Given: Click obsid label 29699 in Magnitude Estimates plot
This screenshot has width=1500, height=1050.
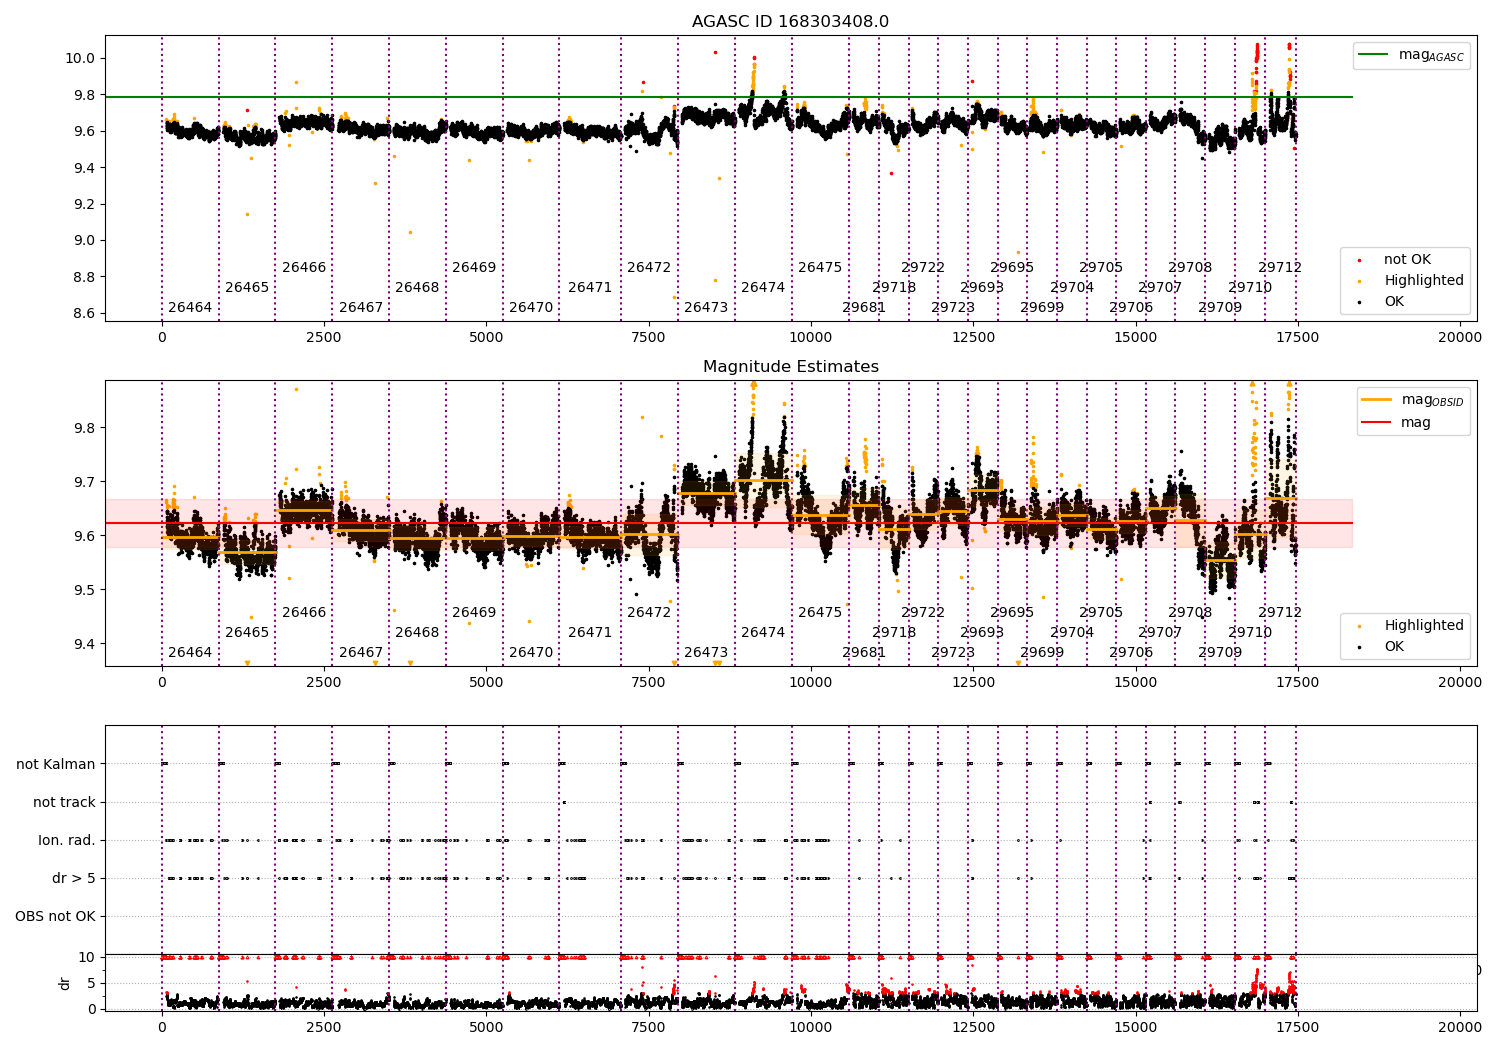Looking at the screenshot, I should point(1042,652).
